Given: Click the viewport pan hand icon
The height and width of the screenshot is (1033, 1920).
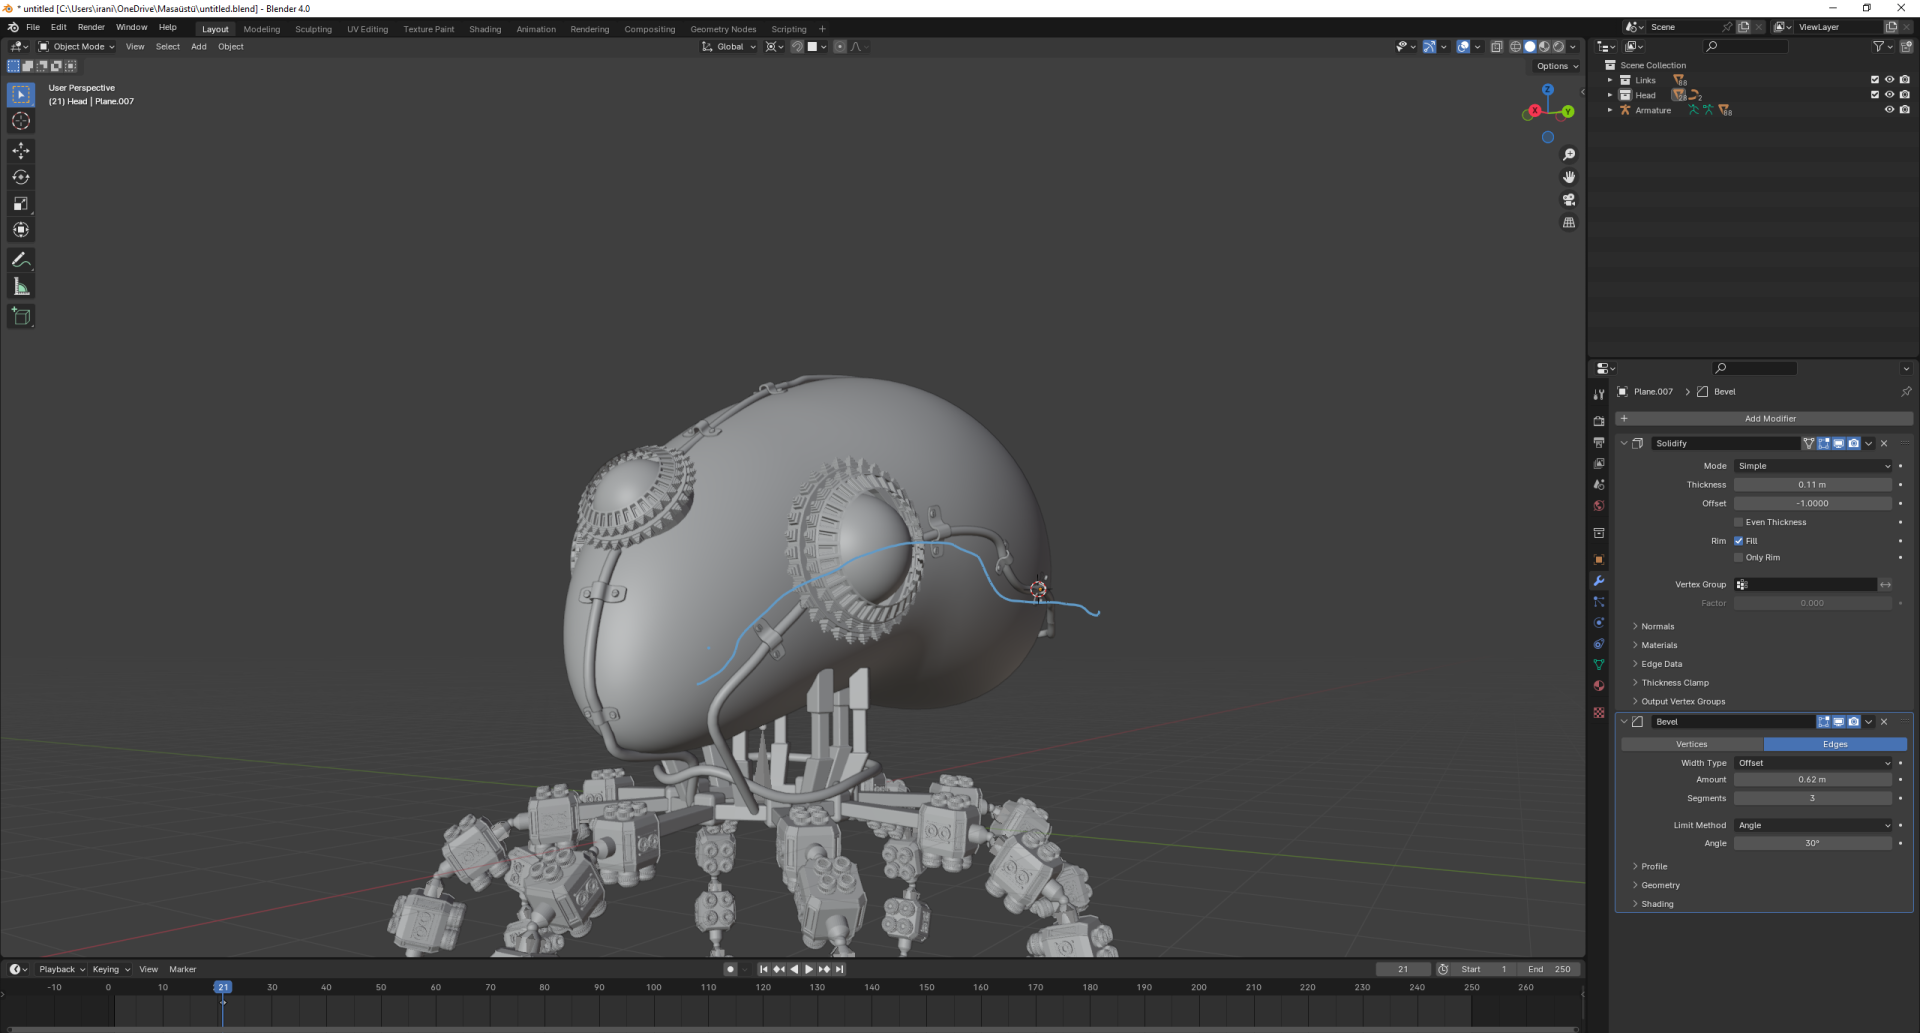Looking at the screenshot, I should point(1569,177).
